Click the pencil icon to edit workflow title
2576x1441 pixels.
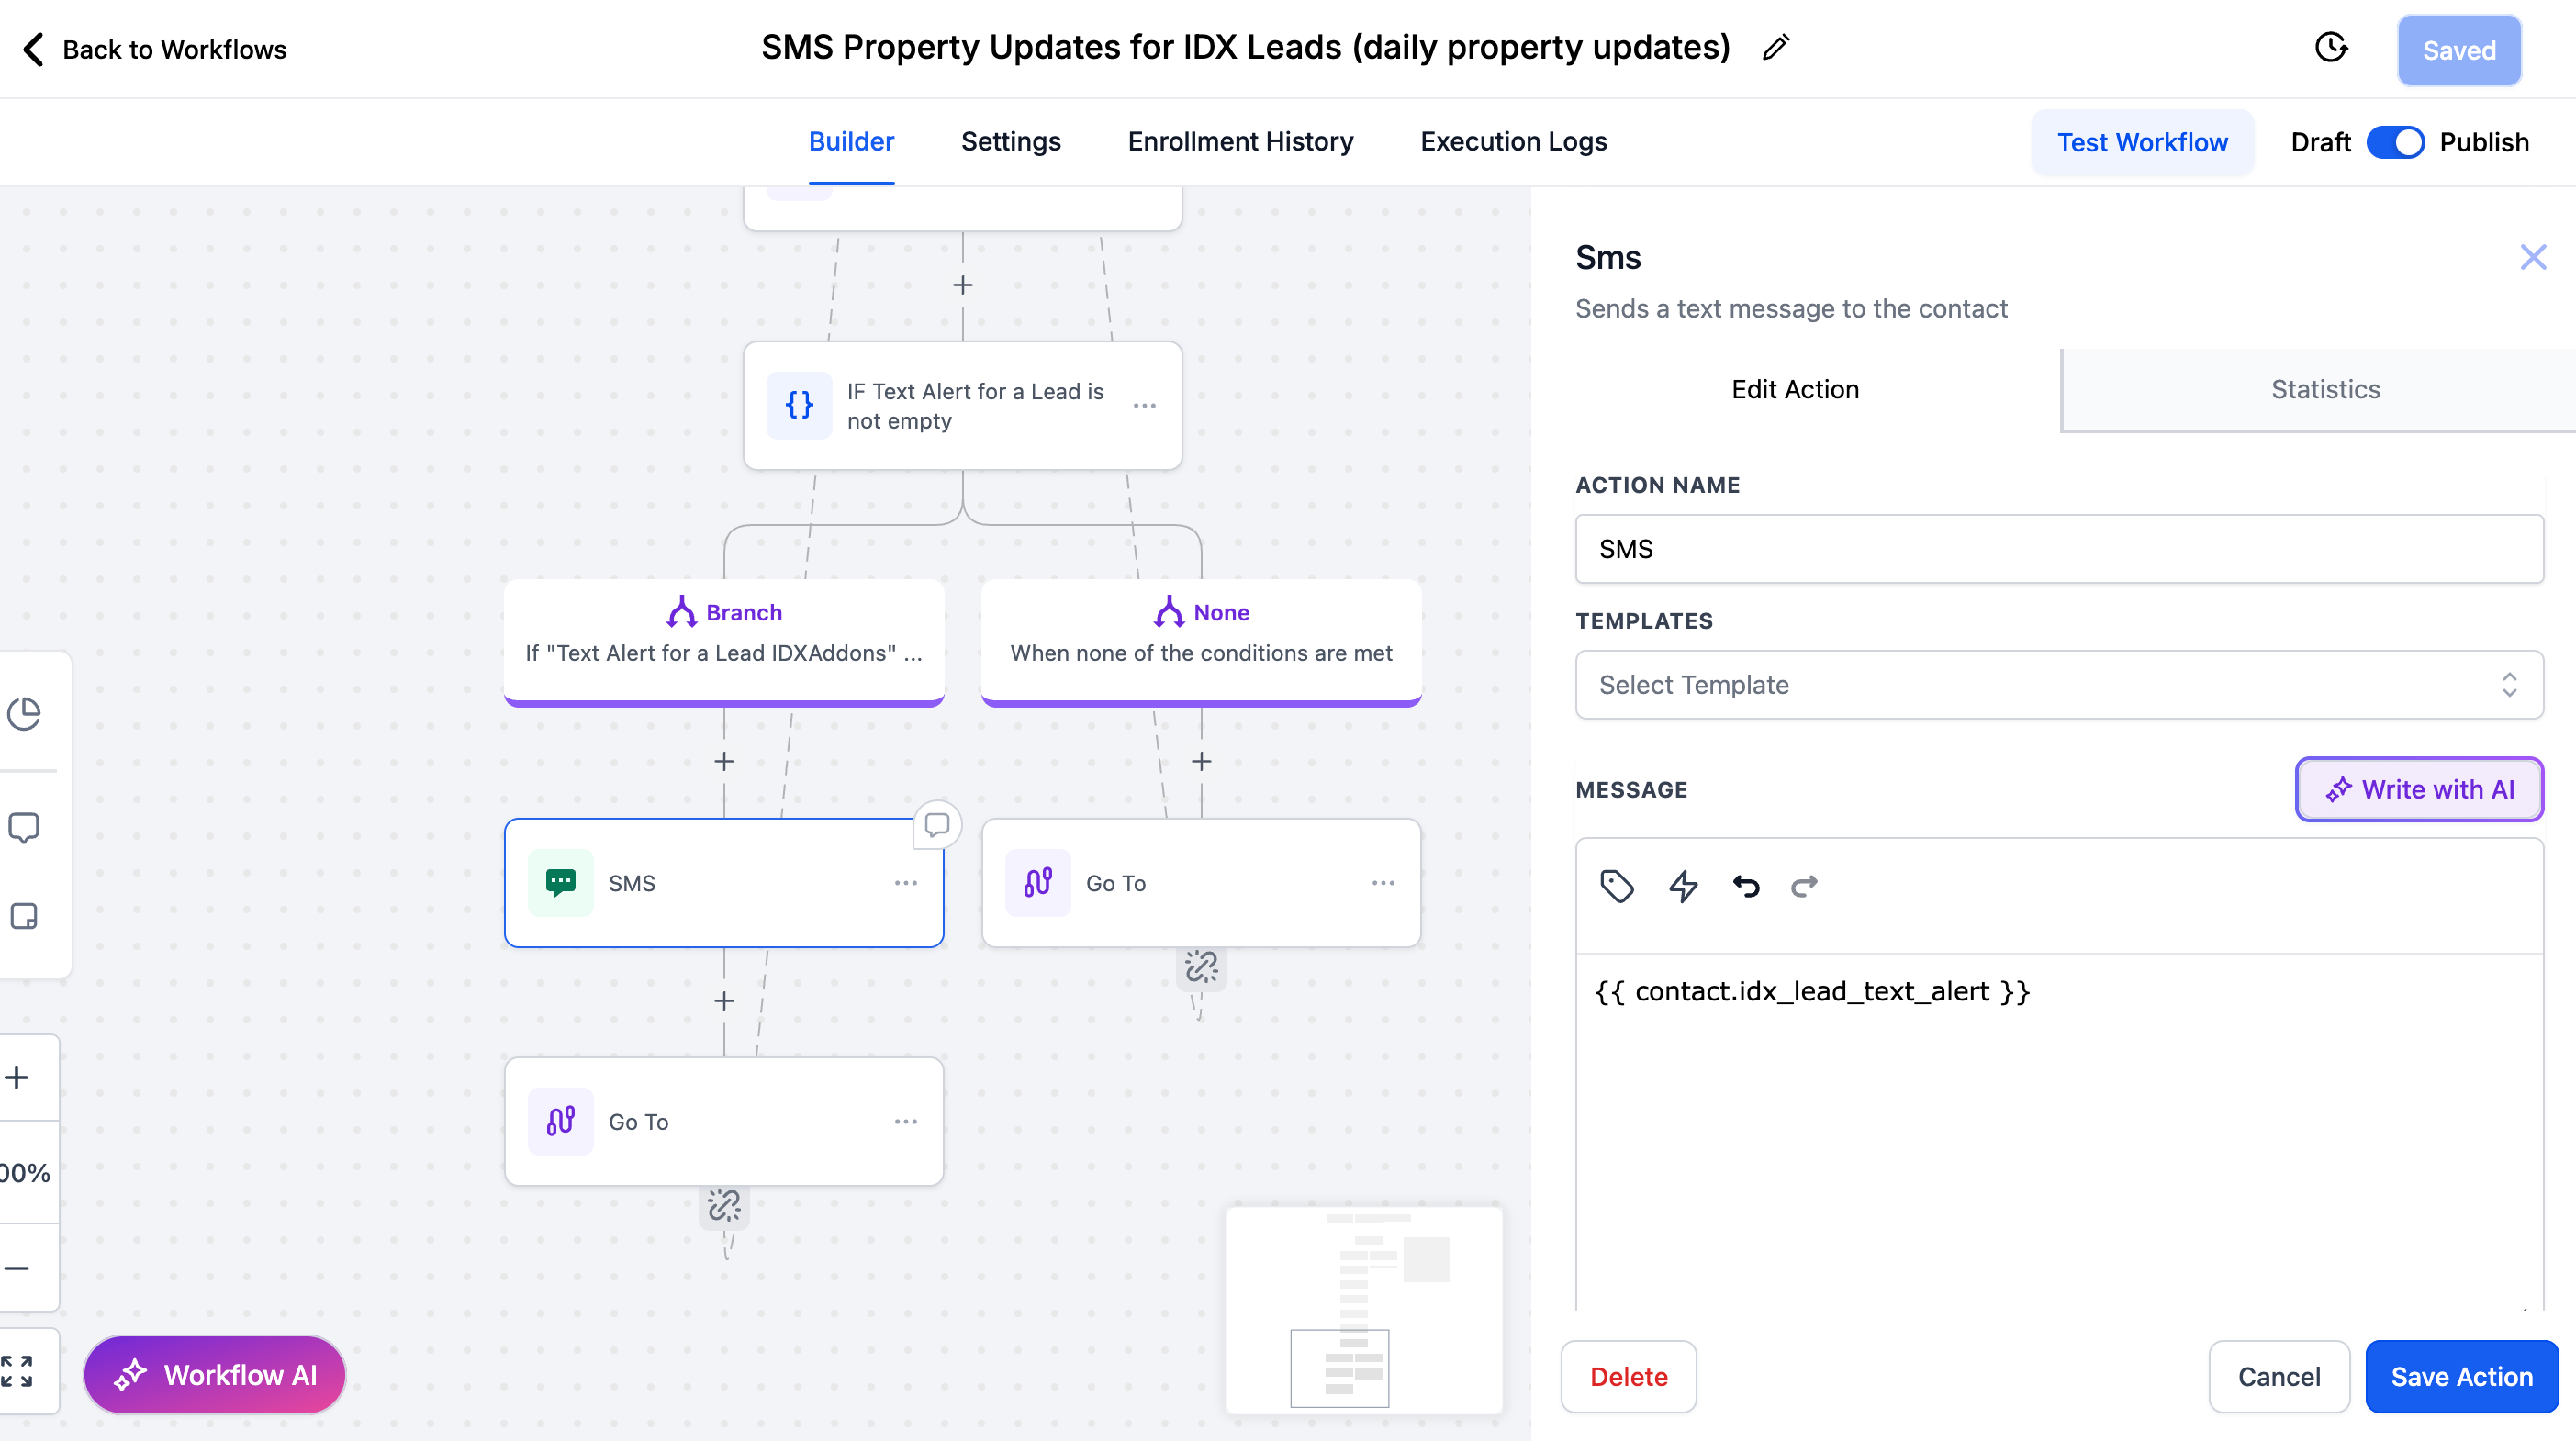coord(1776,48)
